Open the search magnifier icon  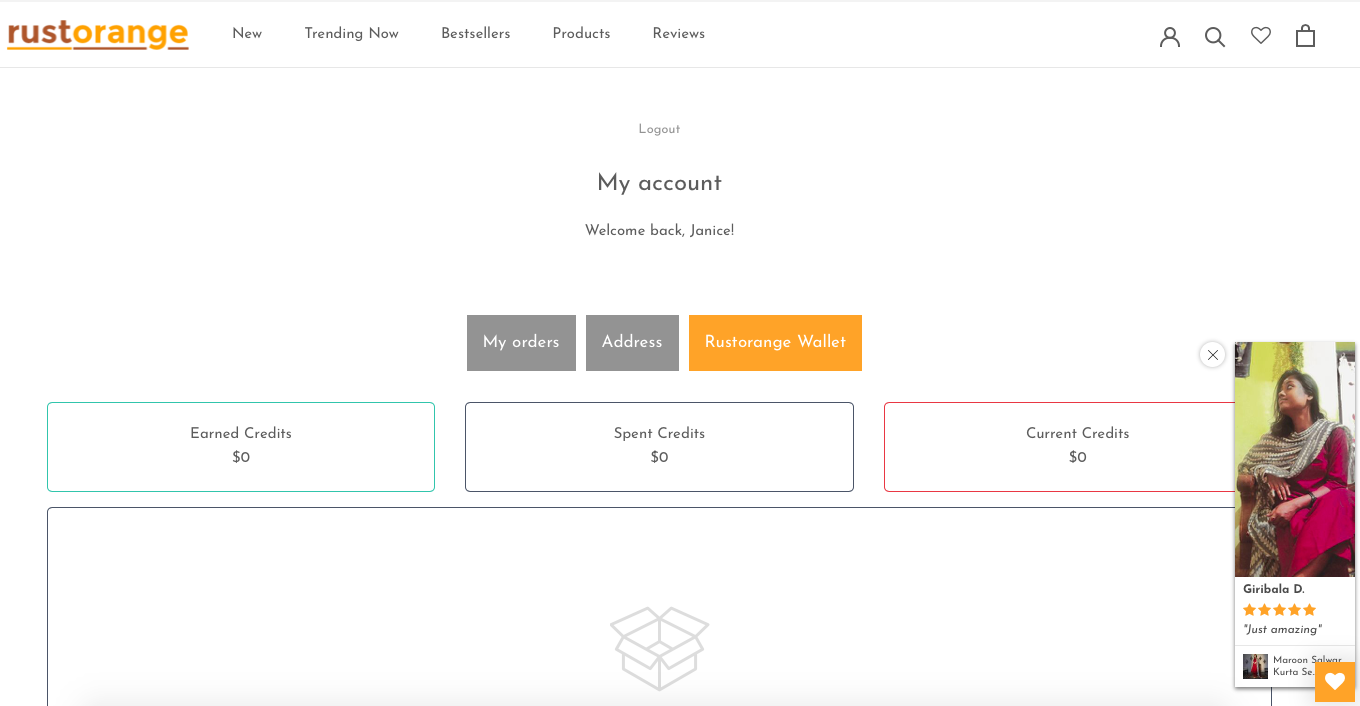tap(1215, 36)
